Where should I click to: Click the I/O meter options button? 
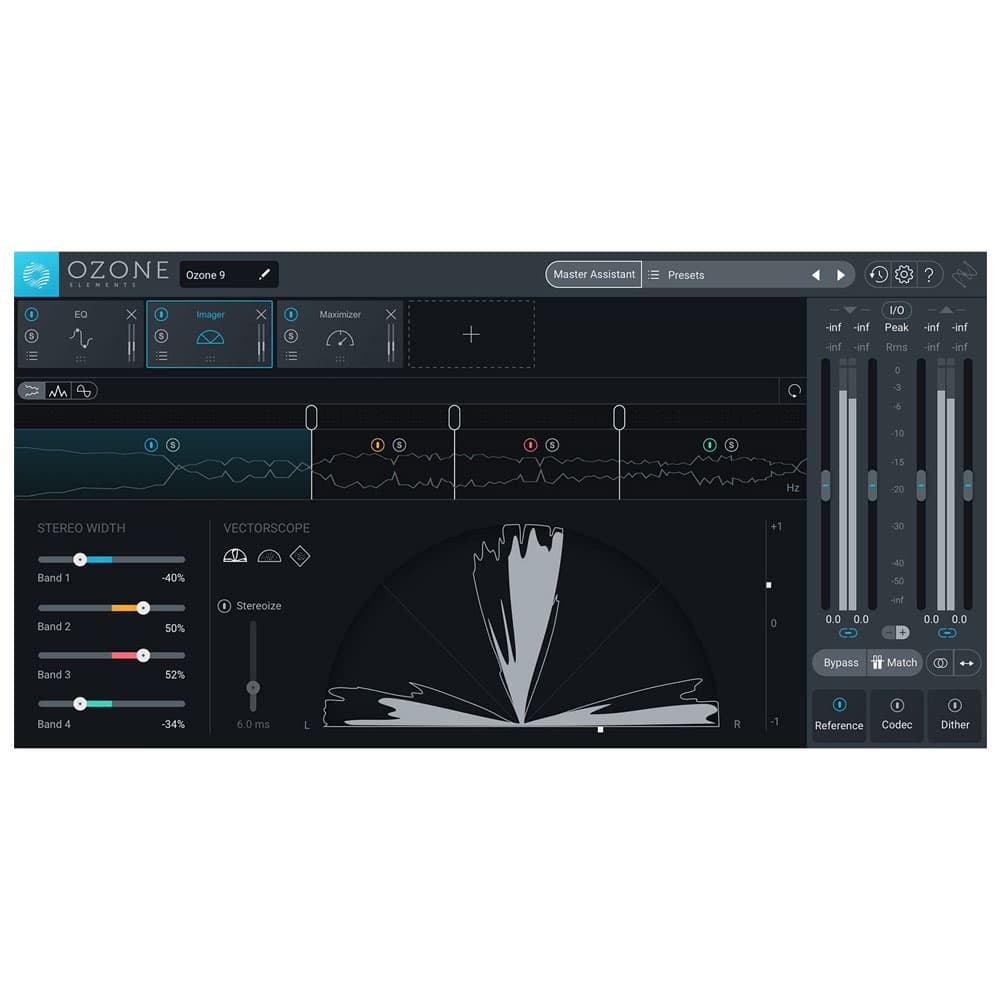(897, 310)
